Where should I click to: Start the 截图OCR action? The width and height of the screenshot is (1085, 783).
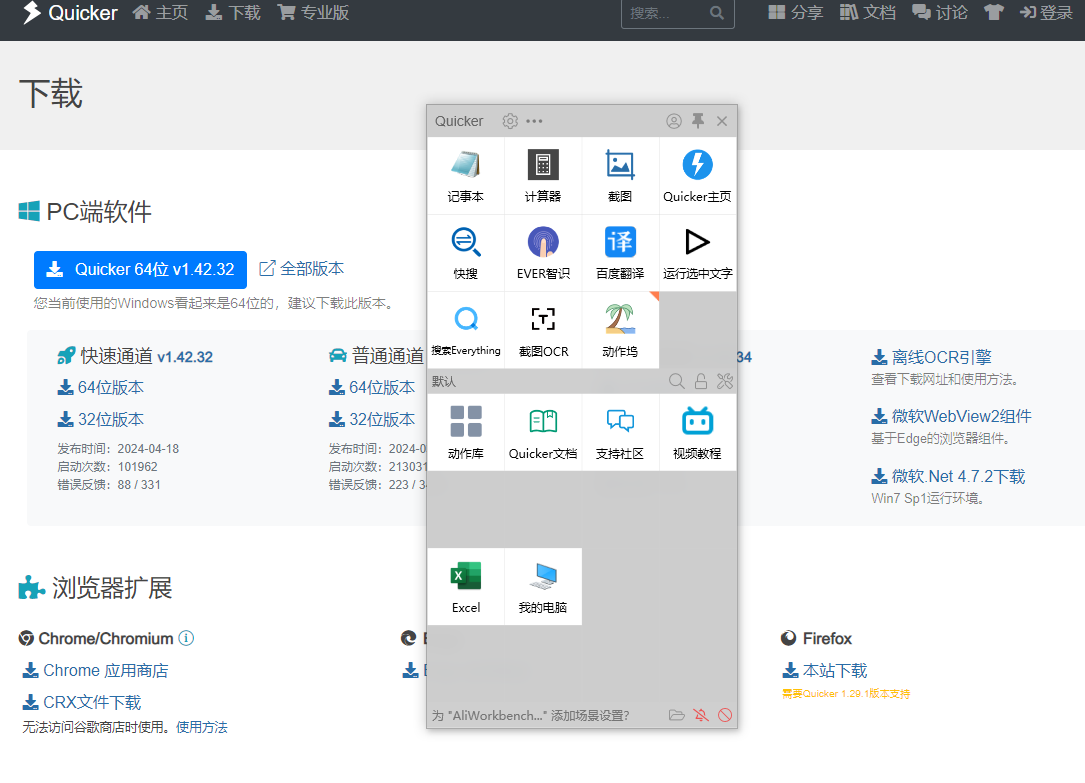[543, 330]
